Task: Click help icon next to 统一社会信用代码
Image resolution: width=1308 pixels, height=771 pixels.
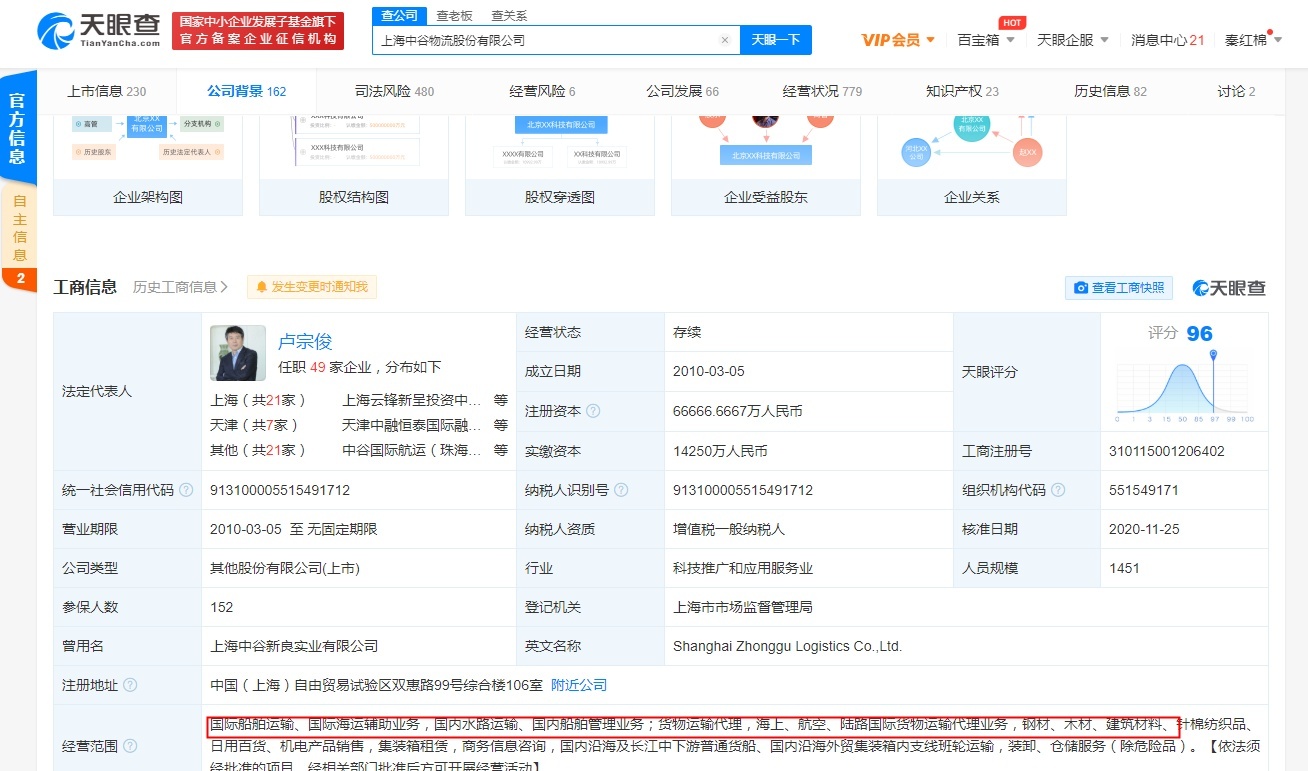Action: pyautogui.click(x=186, y=491)
